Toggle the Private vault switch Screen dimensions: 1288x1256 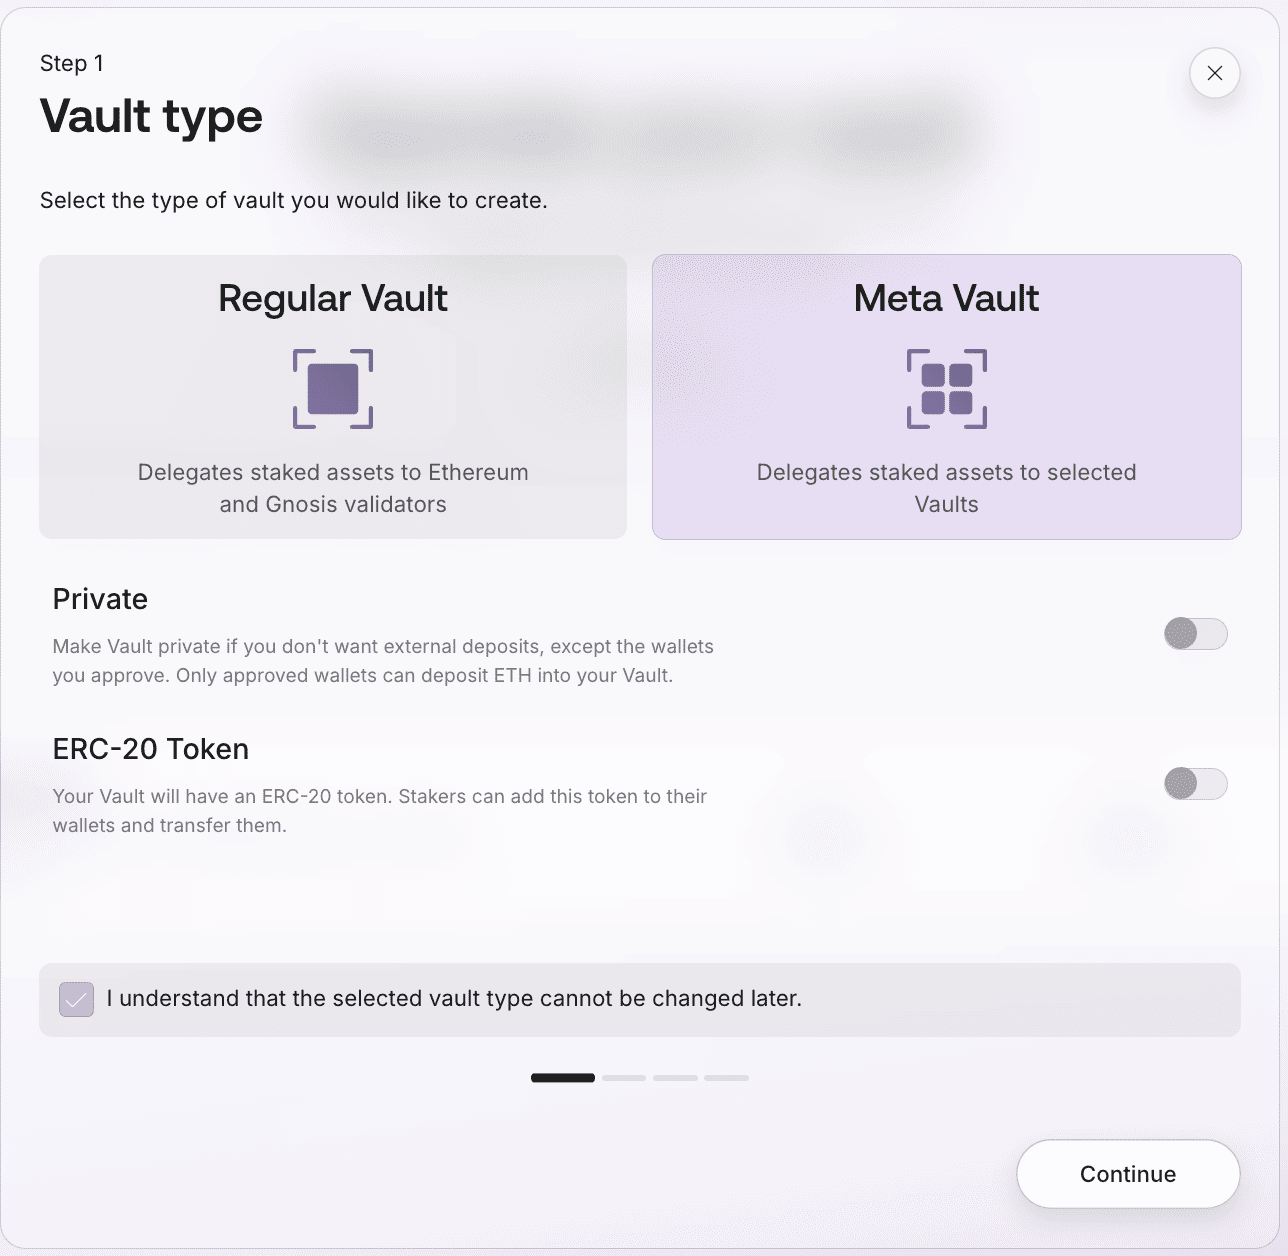click(1195, 634)
